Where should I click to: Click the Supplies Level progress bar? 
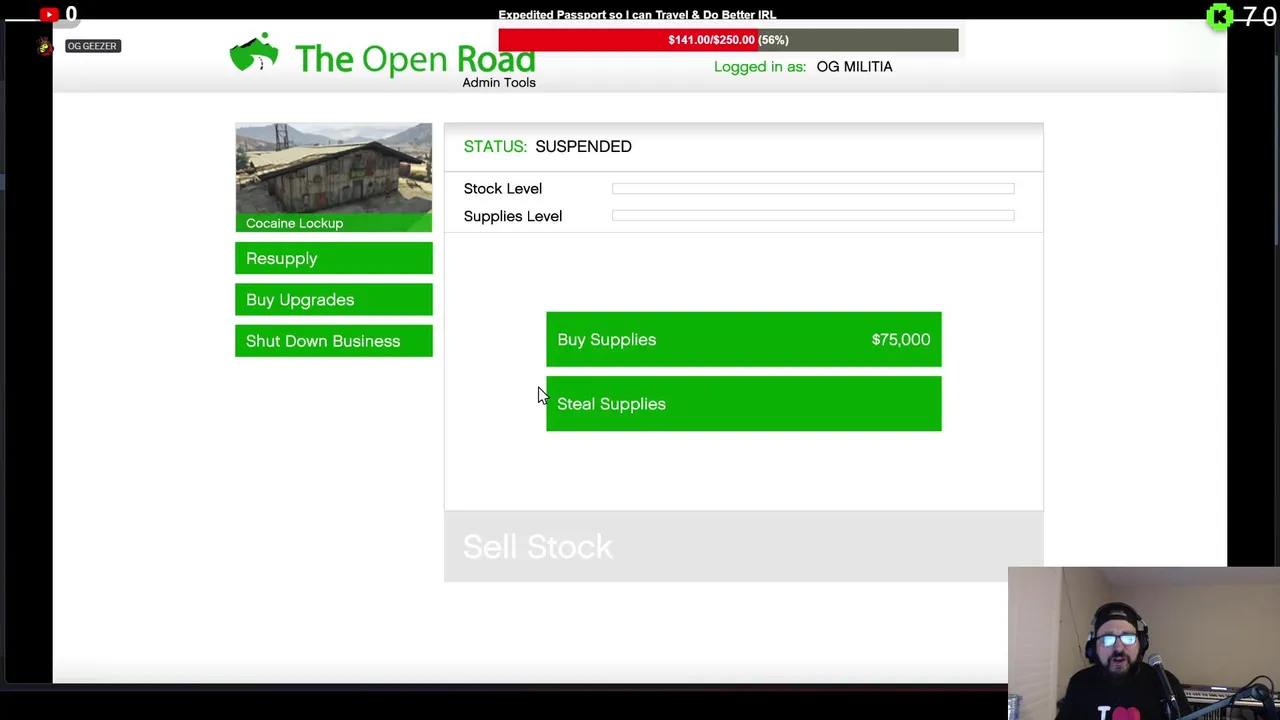[x=813, y=216]
